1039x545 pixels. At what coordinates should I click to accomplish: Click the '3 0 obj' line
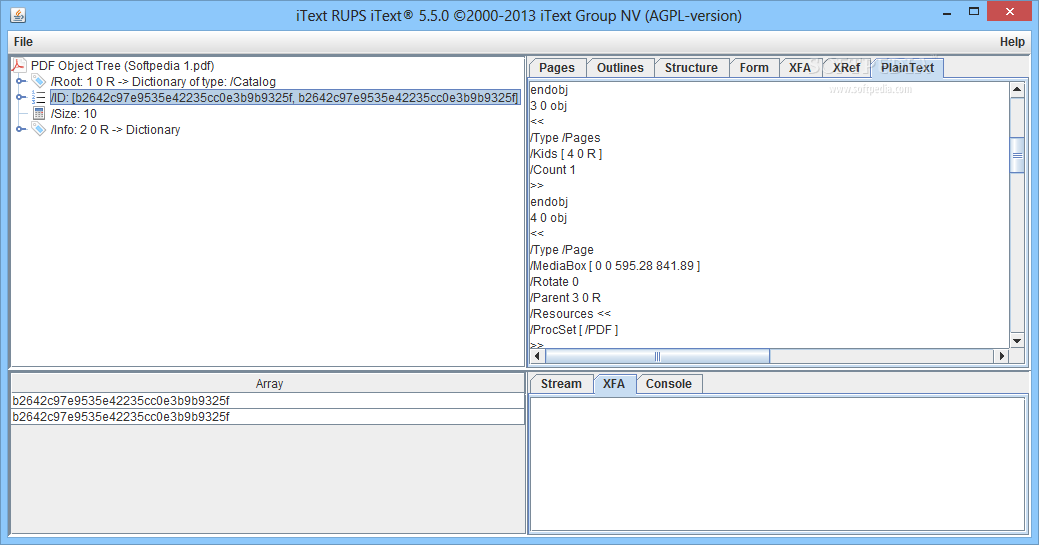(549, 105)
